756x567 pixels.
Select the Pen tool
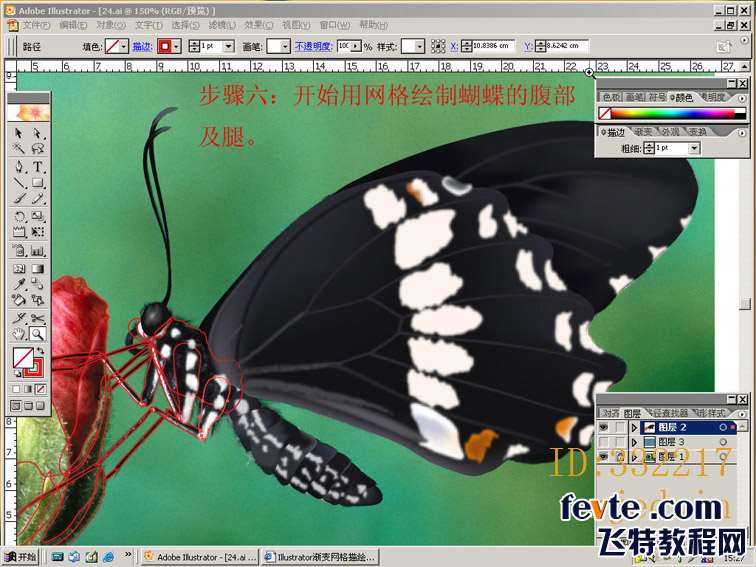pos(19,166)
